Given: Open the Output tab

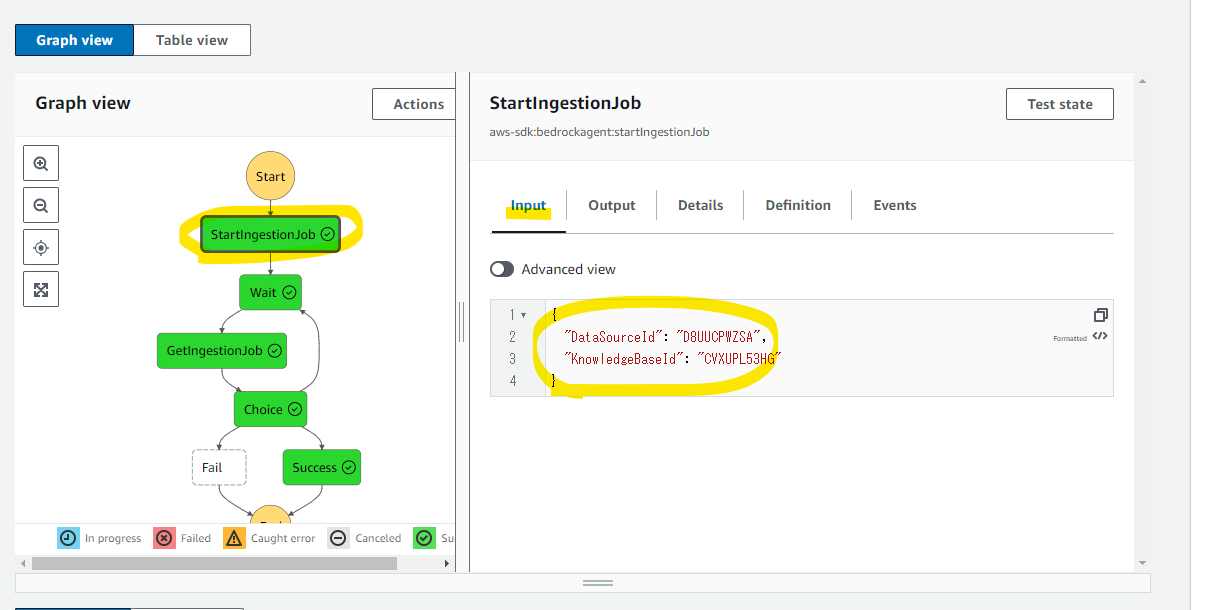Looking at the screenshot, I should (612, 206).
